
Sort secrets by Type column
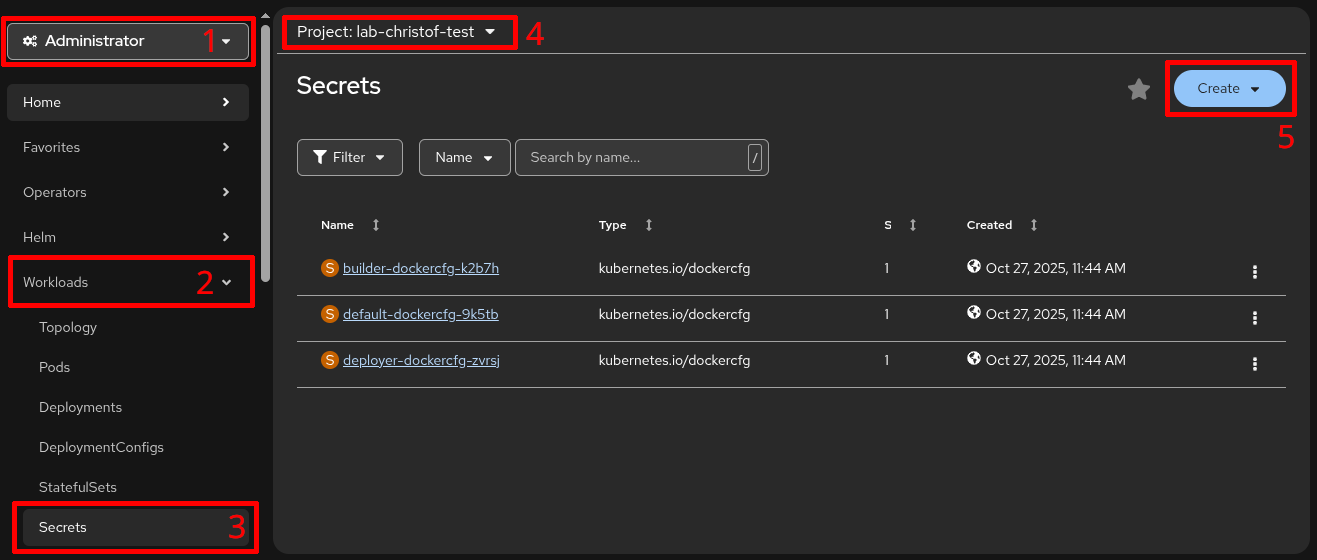pyautogui.click(x=648, y=226)
